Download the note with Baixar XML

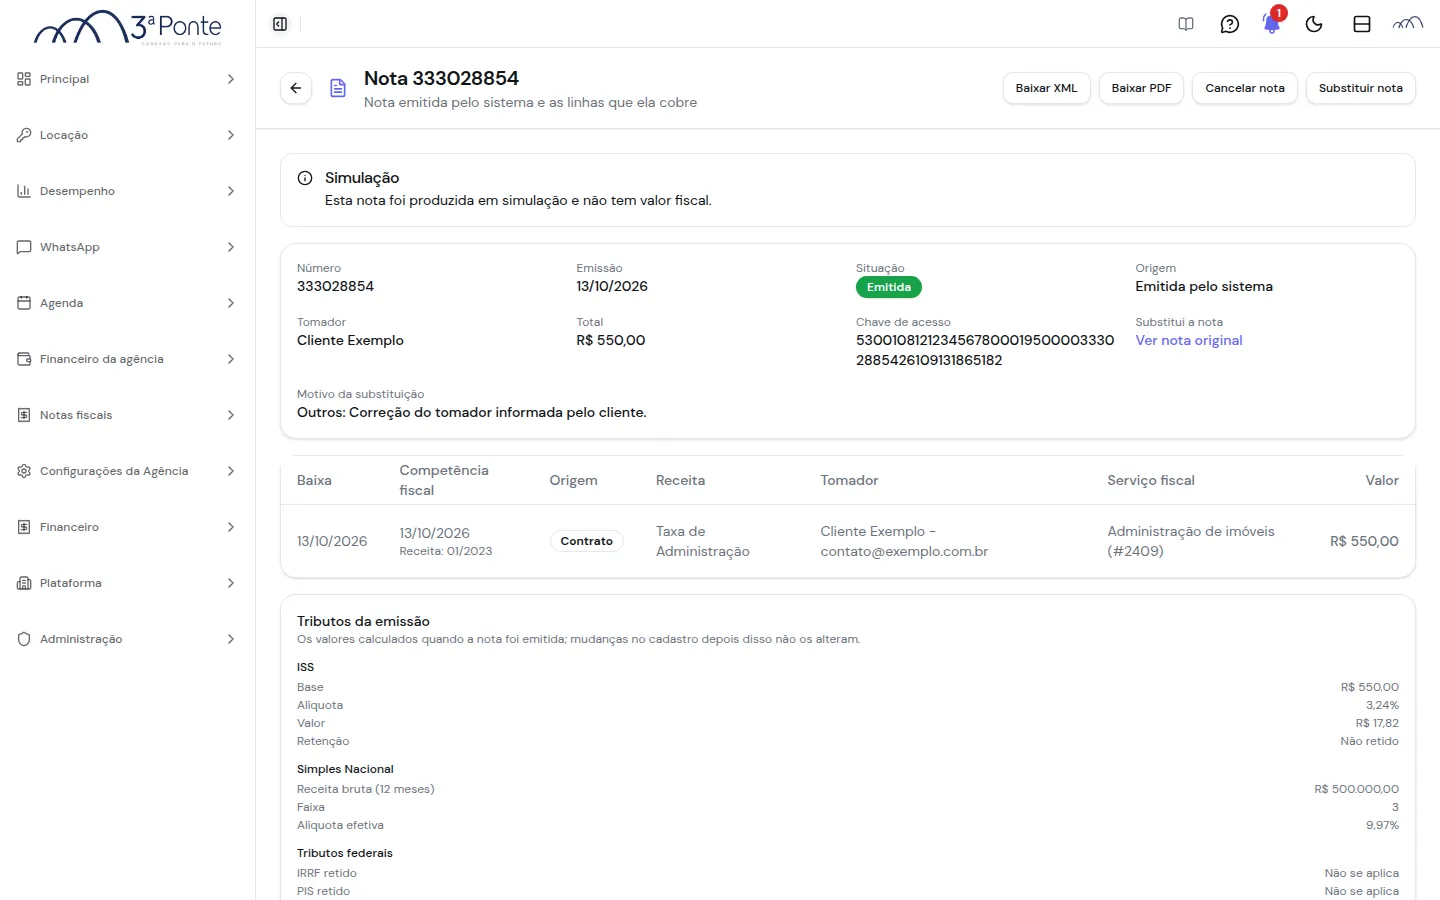(x=1046, y=88)
